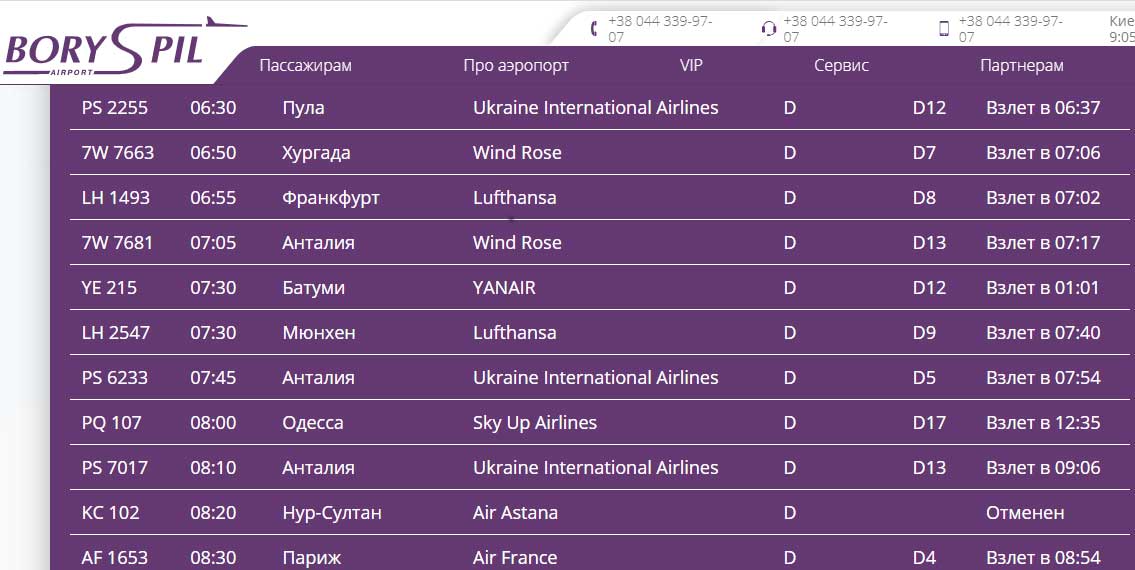Click Lufthansa in the Франкфурт row
This screenshot has height=570, width=1135.
click(x=515, y=198)
